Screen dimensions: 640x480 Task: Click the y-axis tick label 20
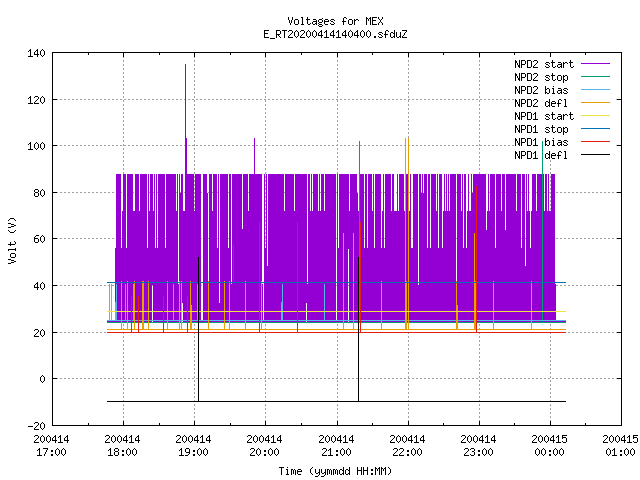39,333
